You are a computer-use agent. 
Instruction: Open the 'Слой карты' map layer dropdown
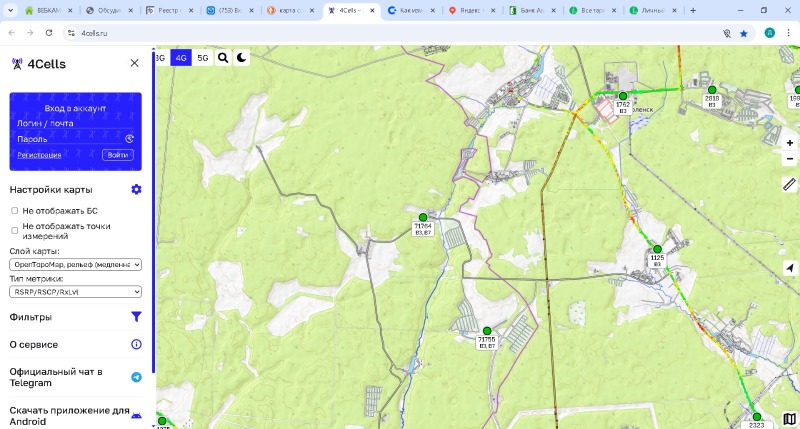[76, 264]
